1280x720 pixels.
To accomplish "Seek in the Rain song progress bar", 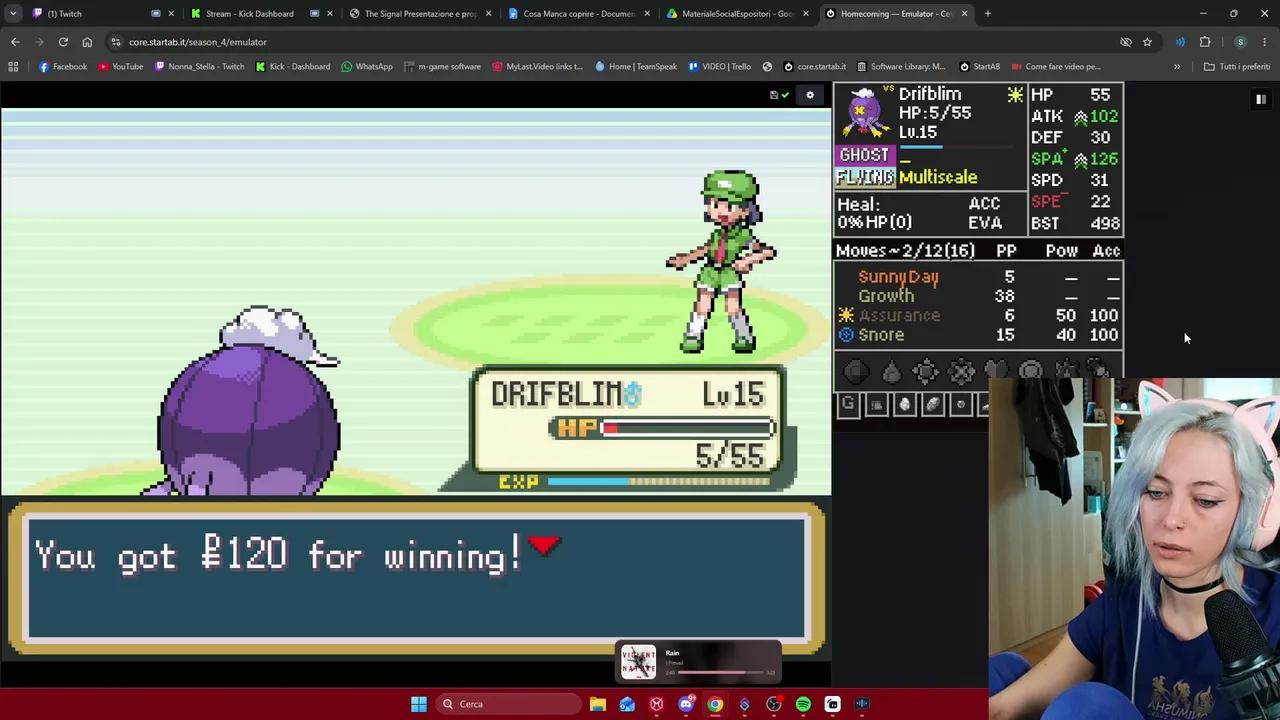I will tap(720, 672).
